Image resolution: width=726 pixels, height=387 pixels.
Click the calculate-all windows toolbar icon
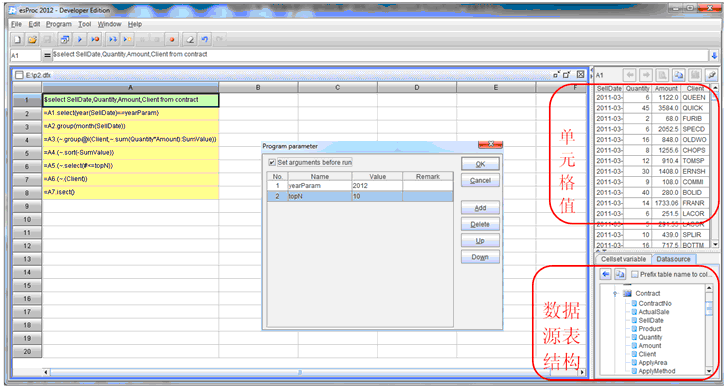pos(65,40)
